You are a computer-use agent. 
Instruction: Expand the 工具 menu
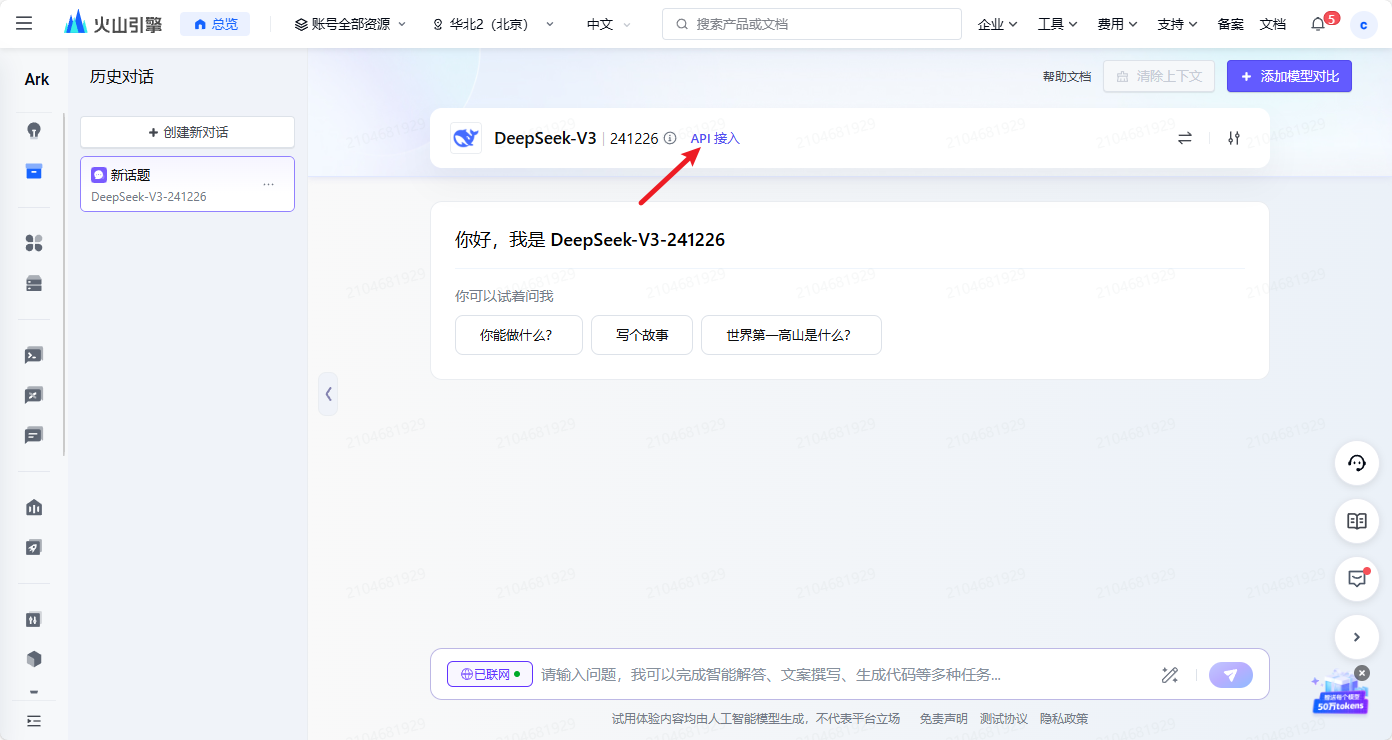pyautogui.click(x=1057, y=24)
